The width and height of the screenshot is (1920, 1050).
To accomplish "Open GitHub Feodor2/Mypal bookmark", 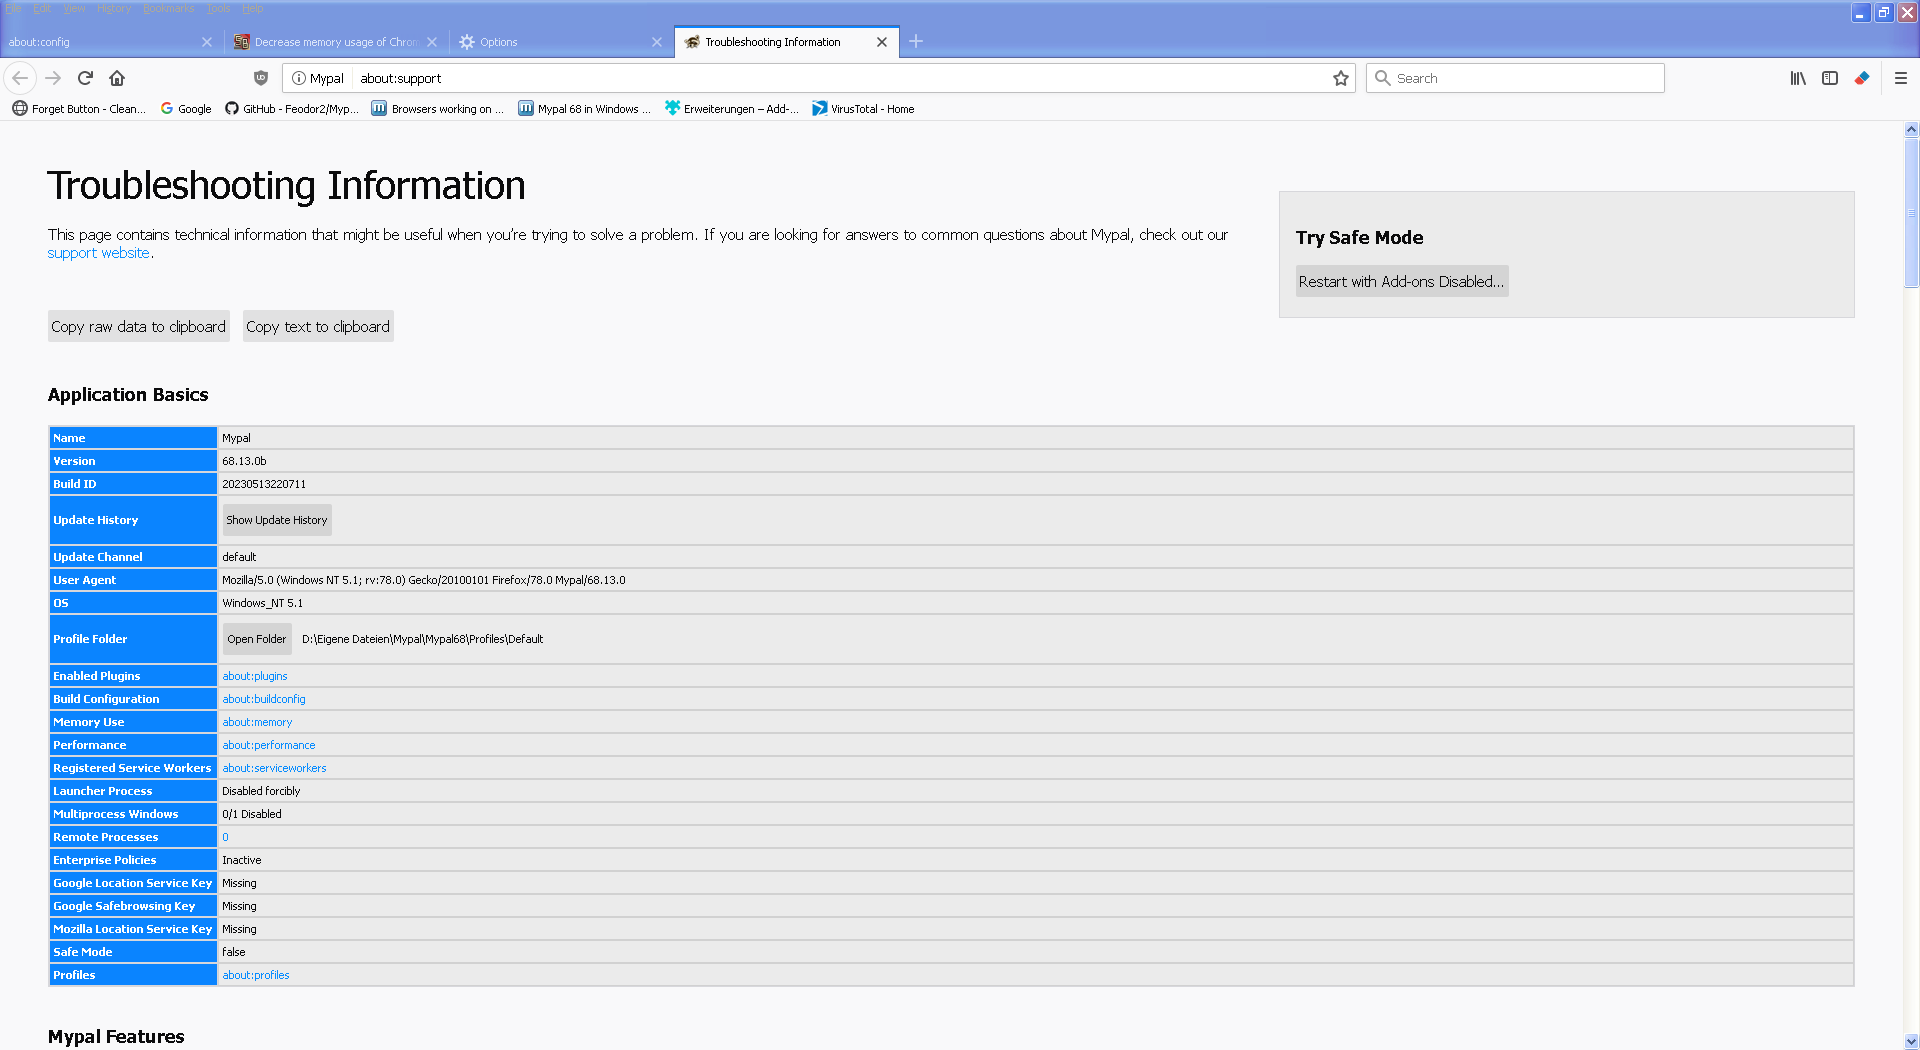I will click(x=291, y=109).
